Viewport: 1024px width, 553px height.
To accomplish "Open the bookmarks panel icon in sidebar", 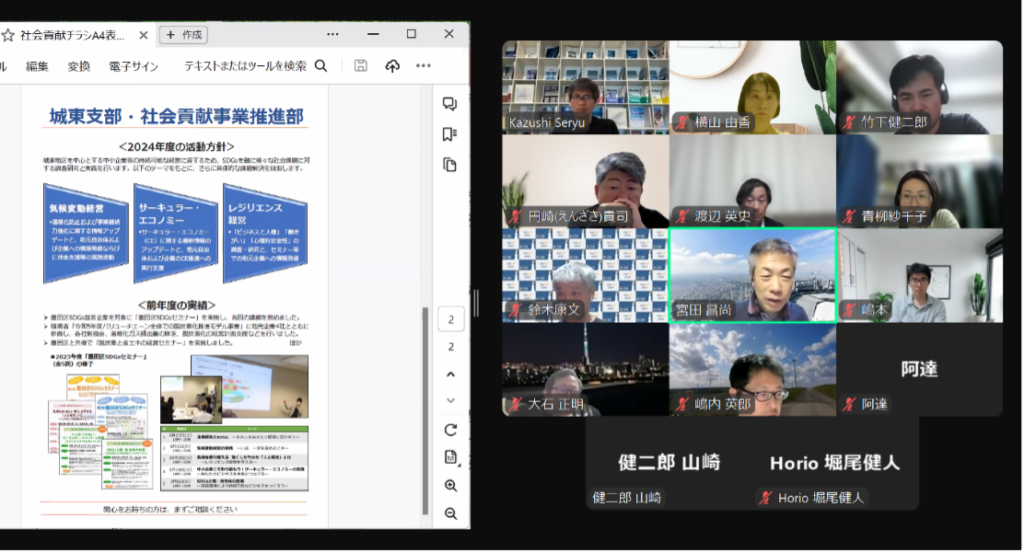I will tap(450, 134).
